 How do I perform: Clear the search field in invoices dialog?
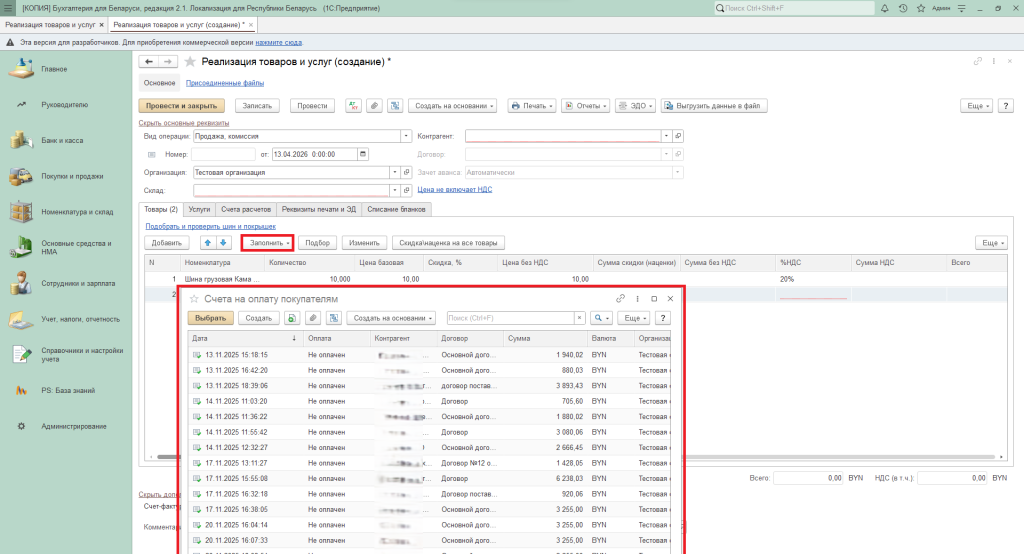click(x=579, y=318)
